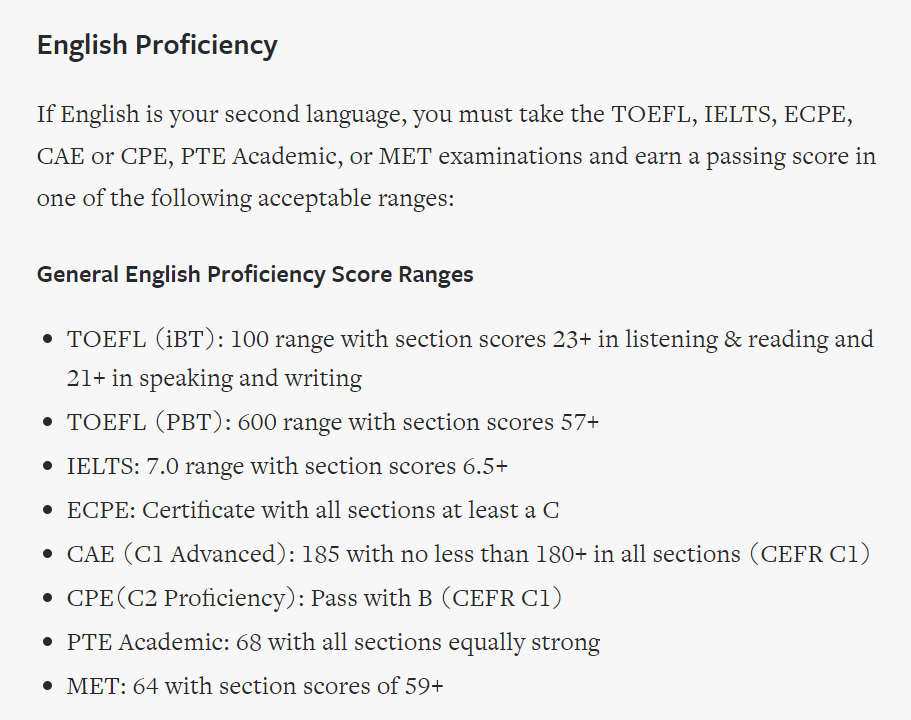
Task: Click the General English Proficiency Score Ranges subheading
Action: tap(255, 274)
